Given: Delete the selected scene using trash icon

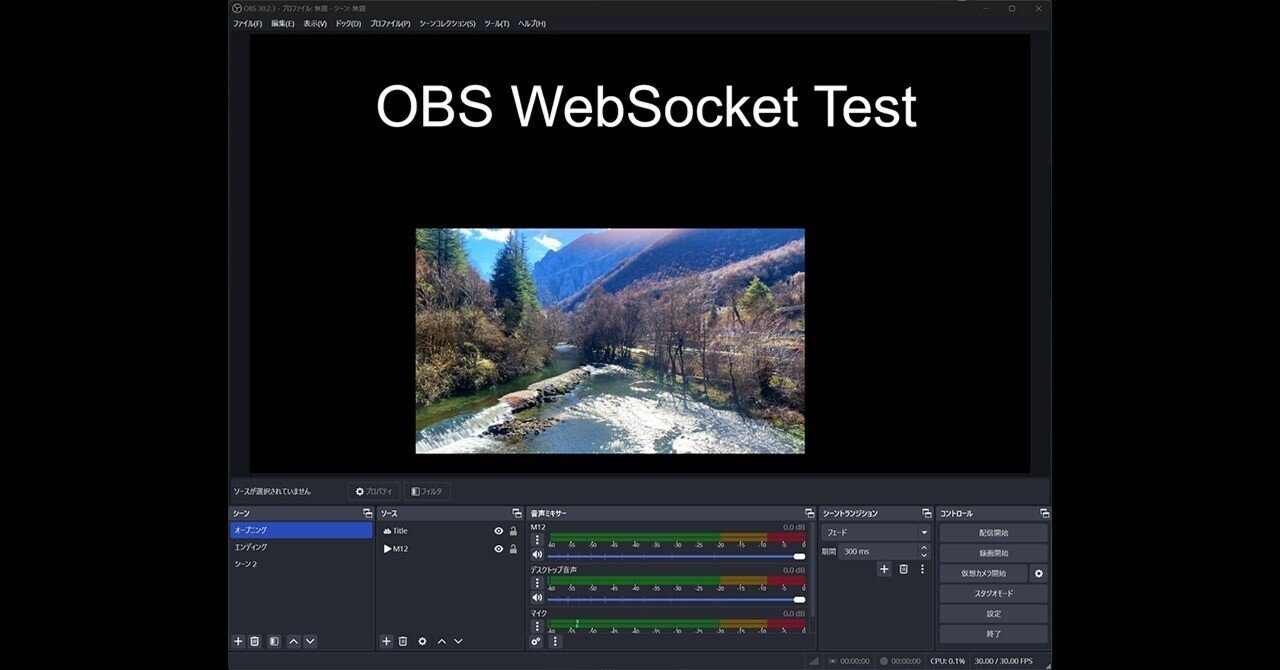Looking at the screenshot, I should 255,641.
